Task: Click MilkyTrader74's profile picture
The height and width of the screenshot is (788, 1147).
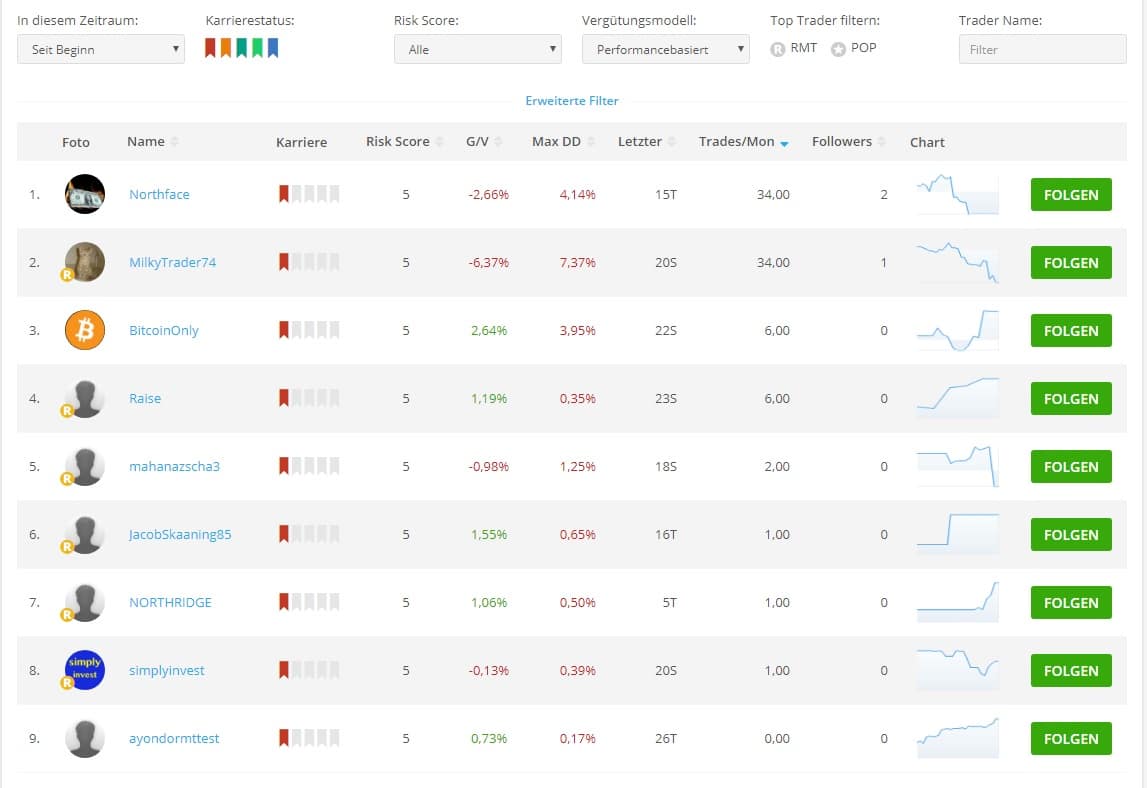Action: (85, 262)
